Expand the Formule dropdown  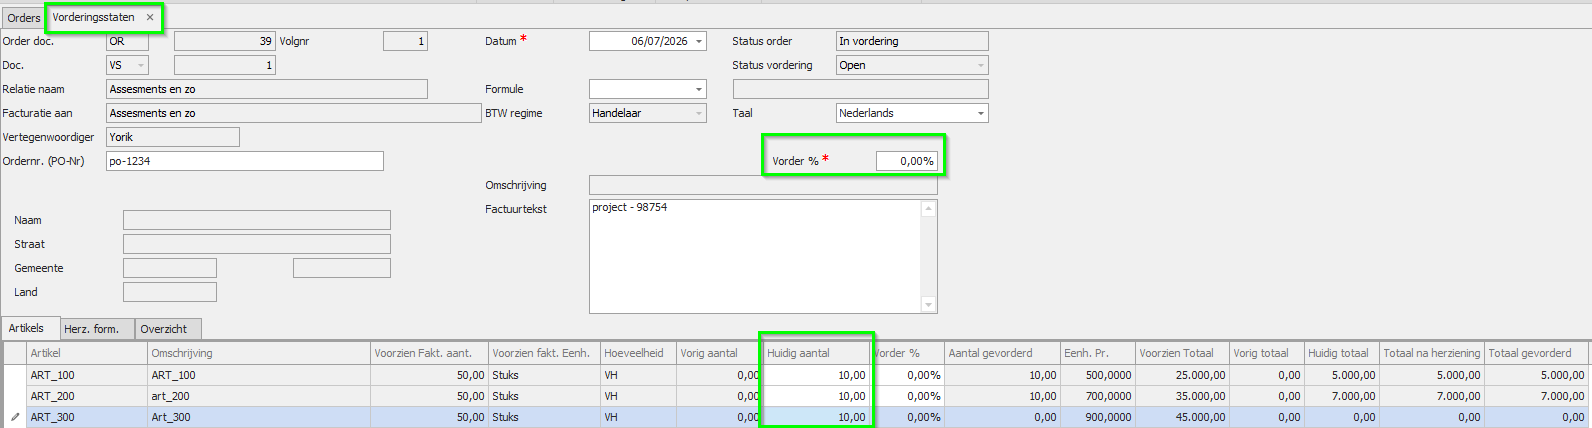[x=699, y=89]
